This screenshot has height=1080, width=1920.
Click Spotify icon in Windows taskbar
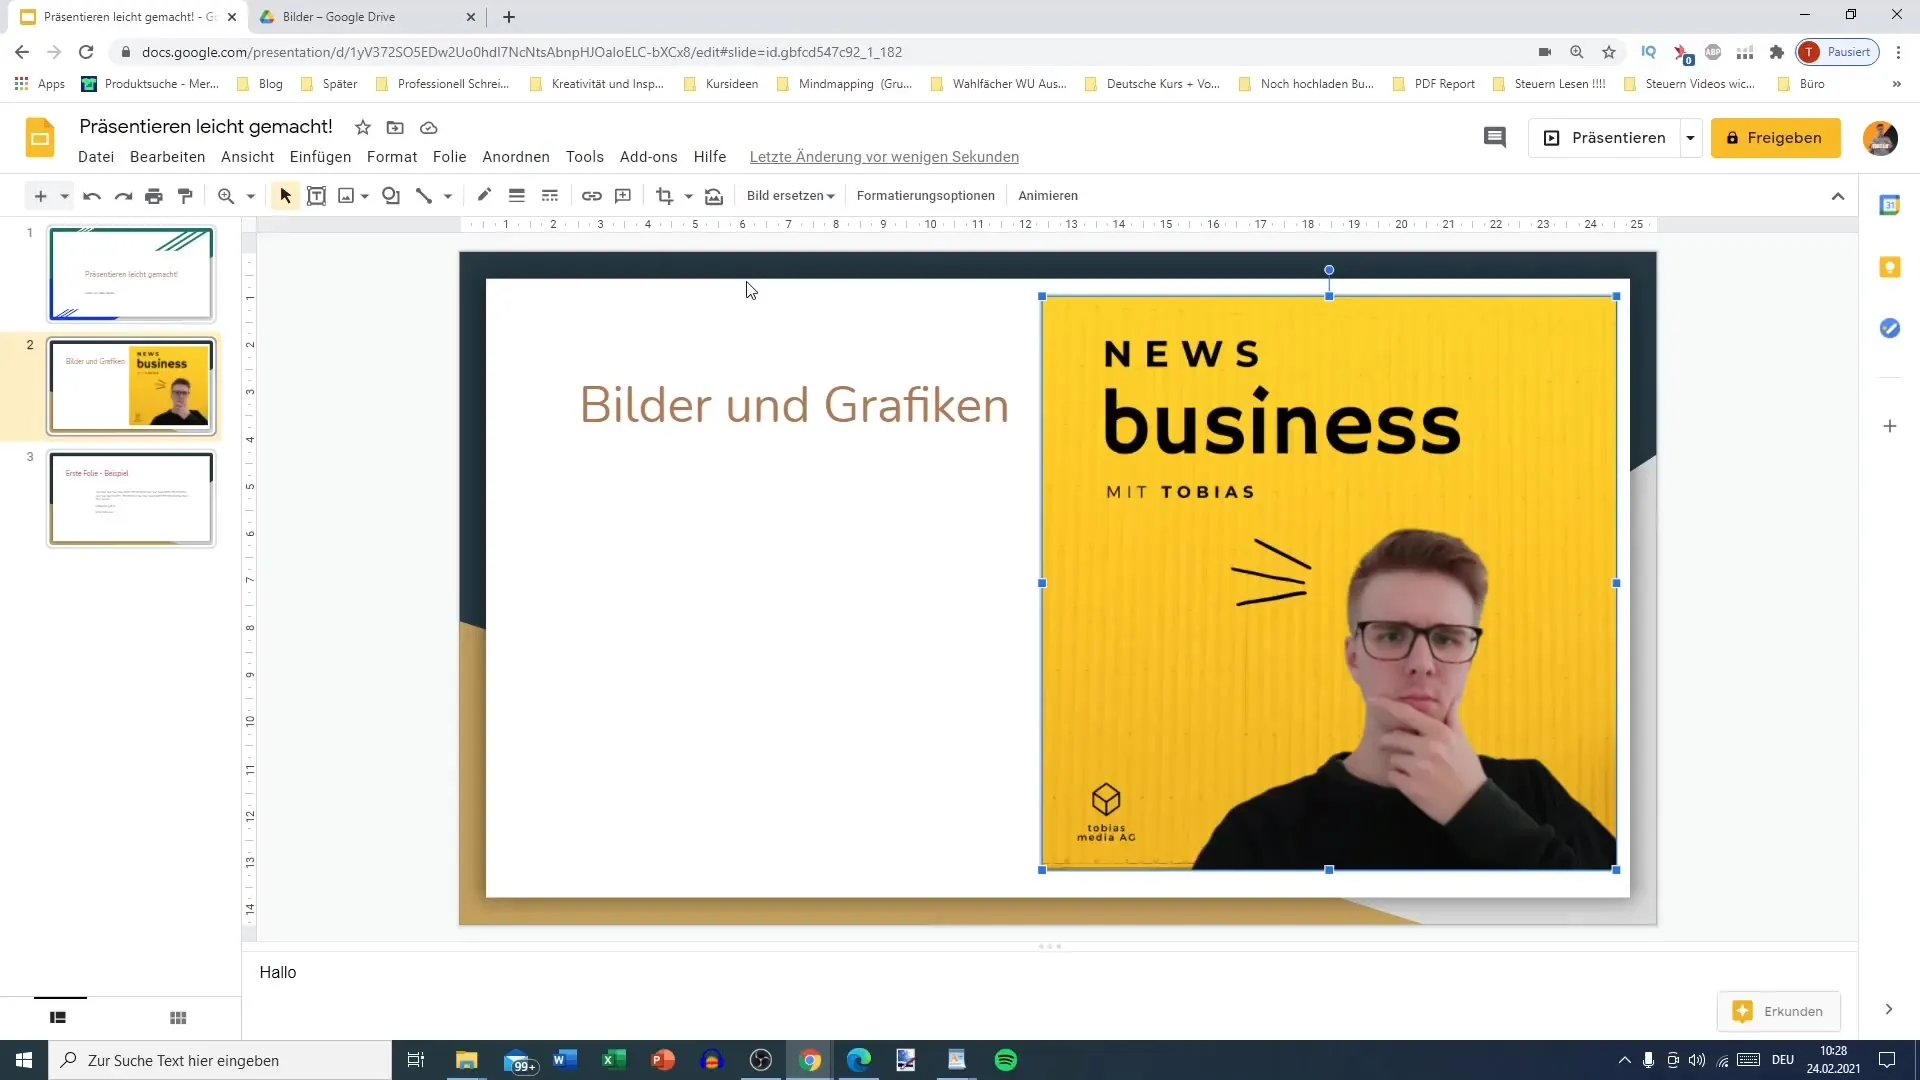[1006, 1060]
